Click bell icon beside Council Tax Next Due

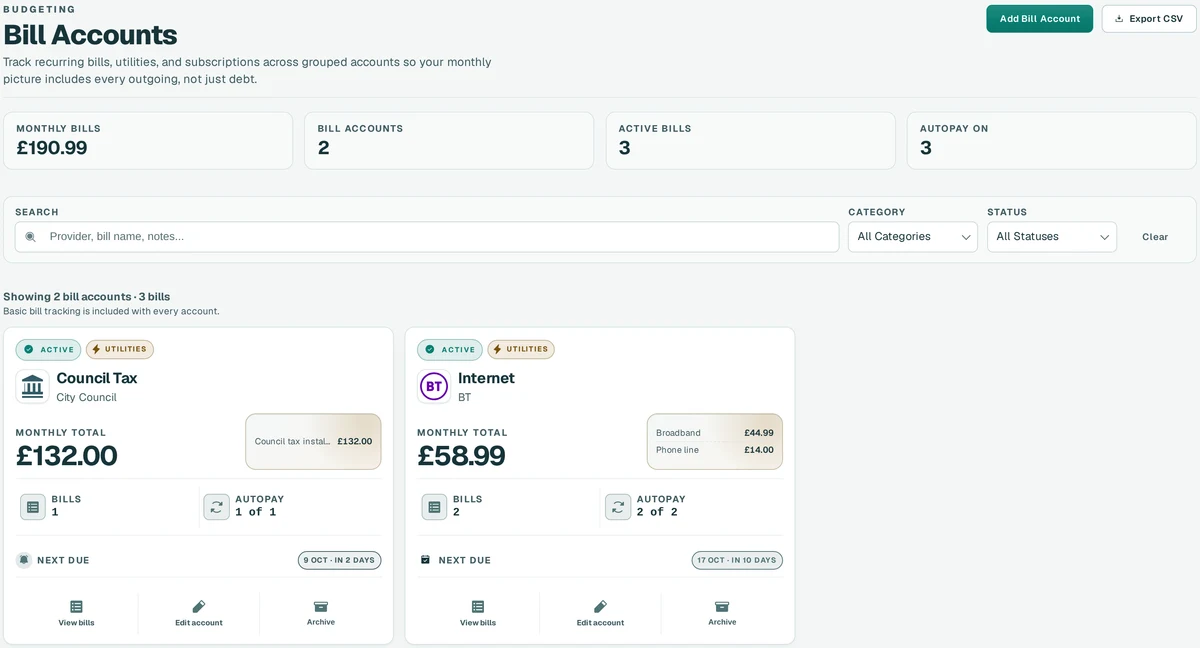[24, 560]
